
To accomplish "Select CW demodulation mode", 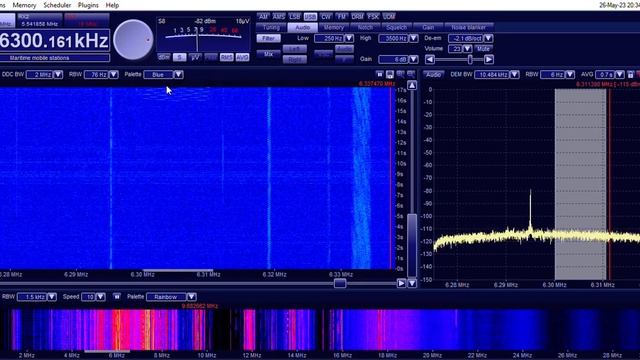I will tap(326, 17).
